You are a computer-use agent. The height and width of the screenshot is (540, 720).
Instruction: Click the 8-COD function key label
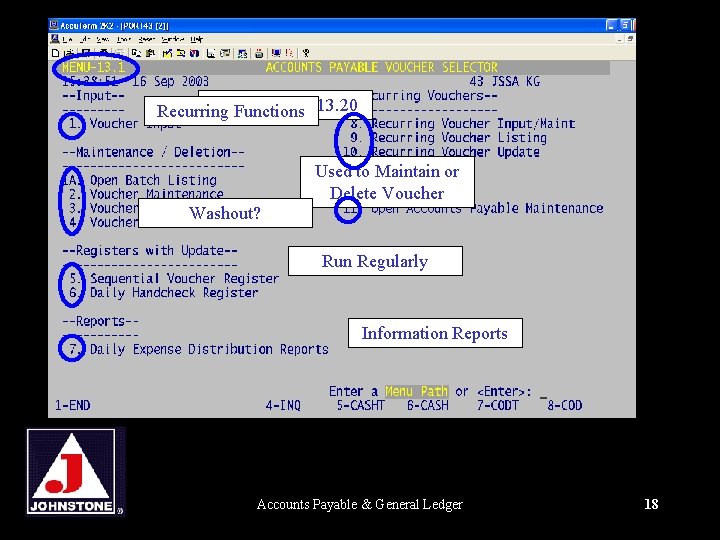tap(564, 405)
